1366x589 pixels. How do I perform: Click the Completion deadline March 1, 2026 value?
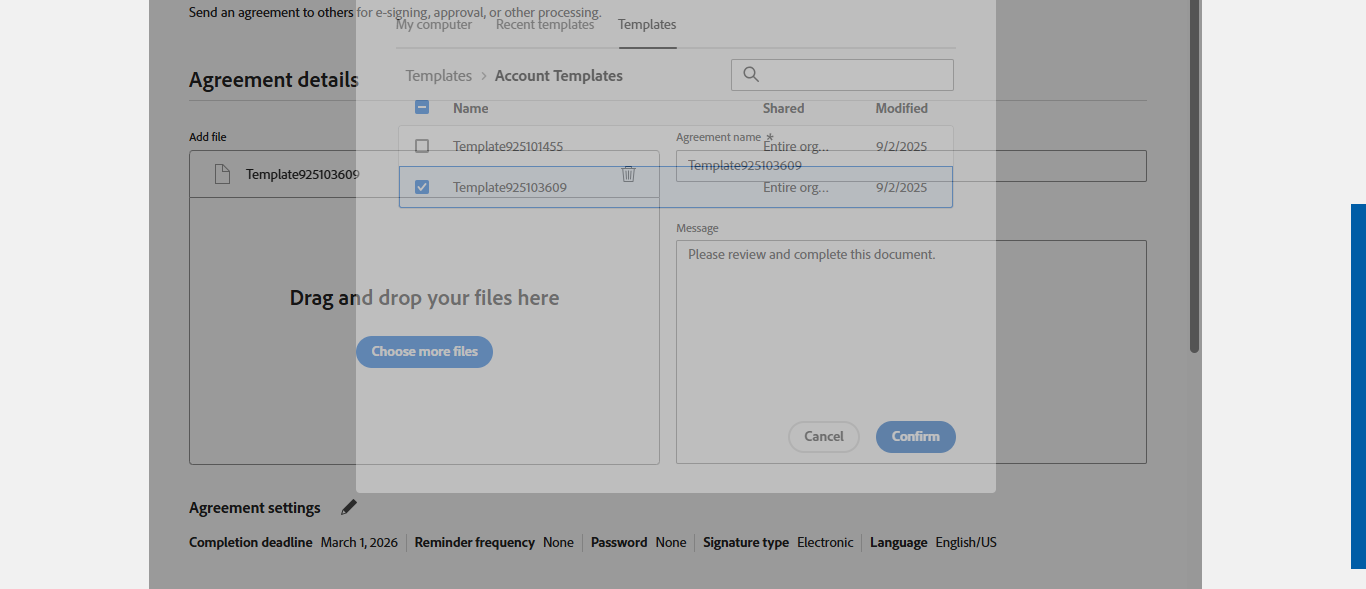pyautogui.click(x=359, y=543)
